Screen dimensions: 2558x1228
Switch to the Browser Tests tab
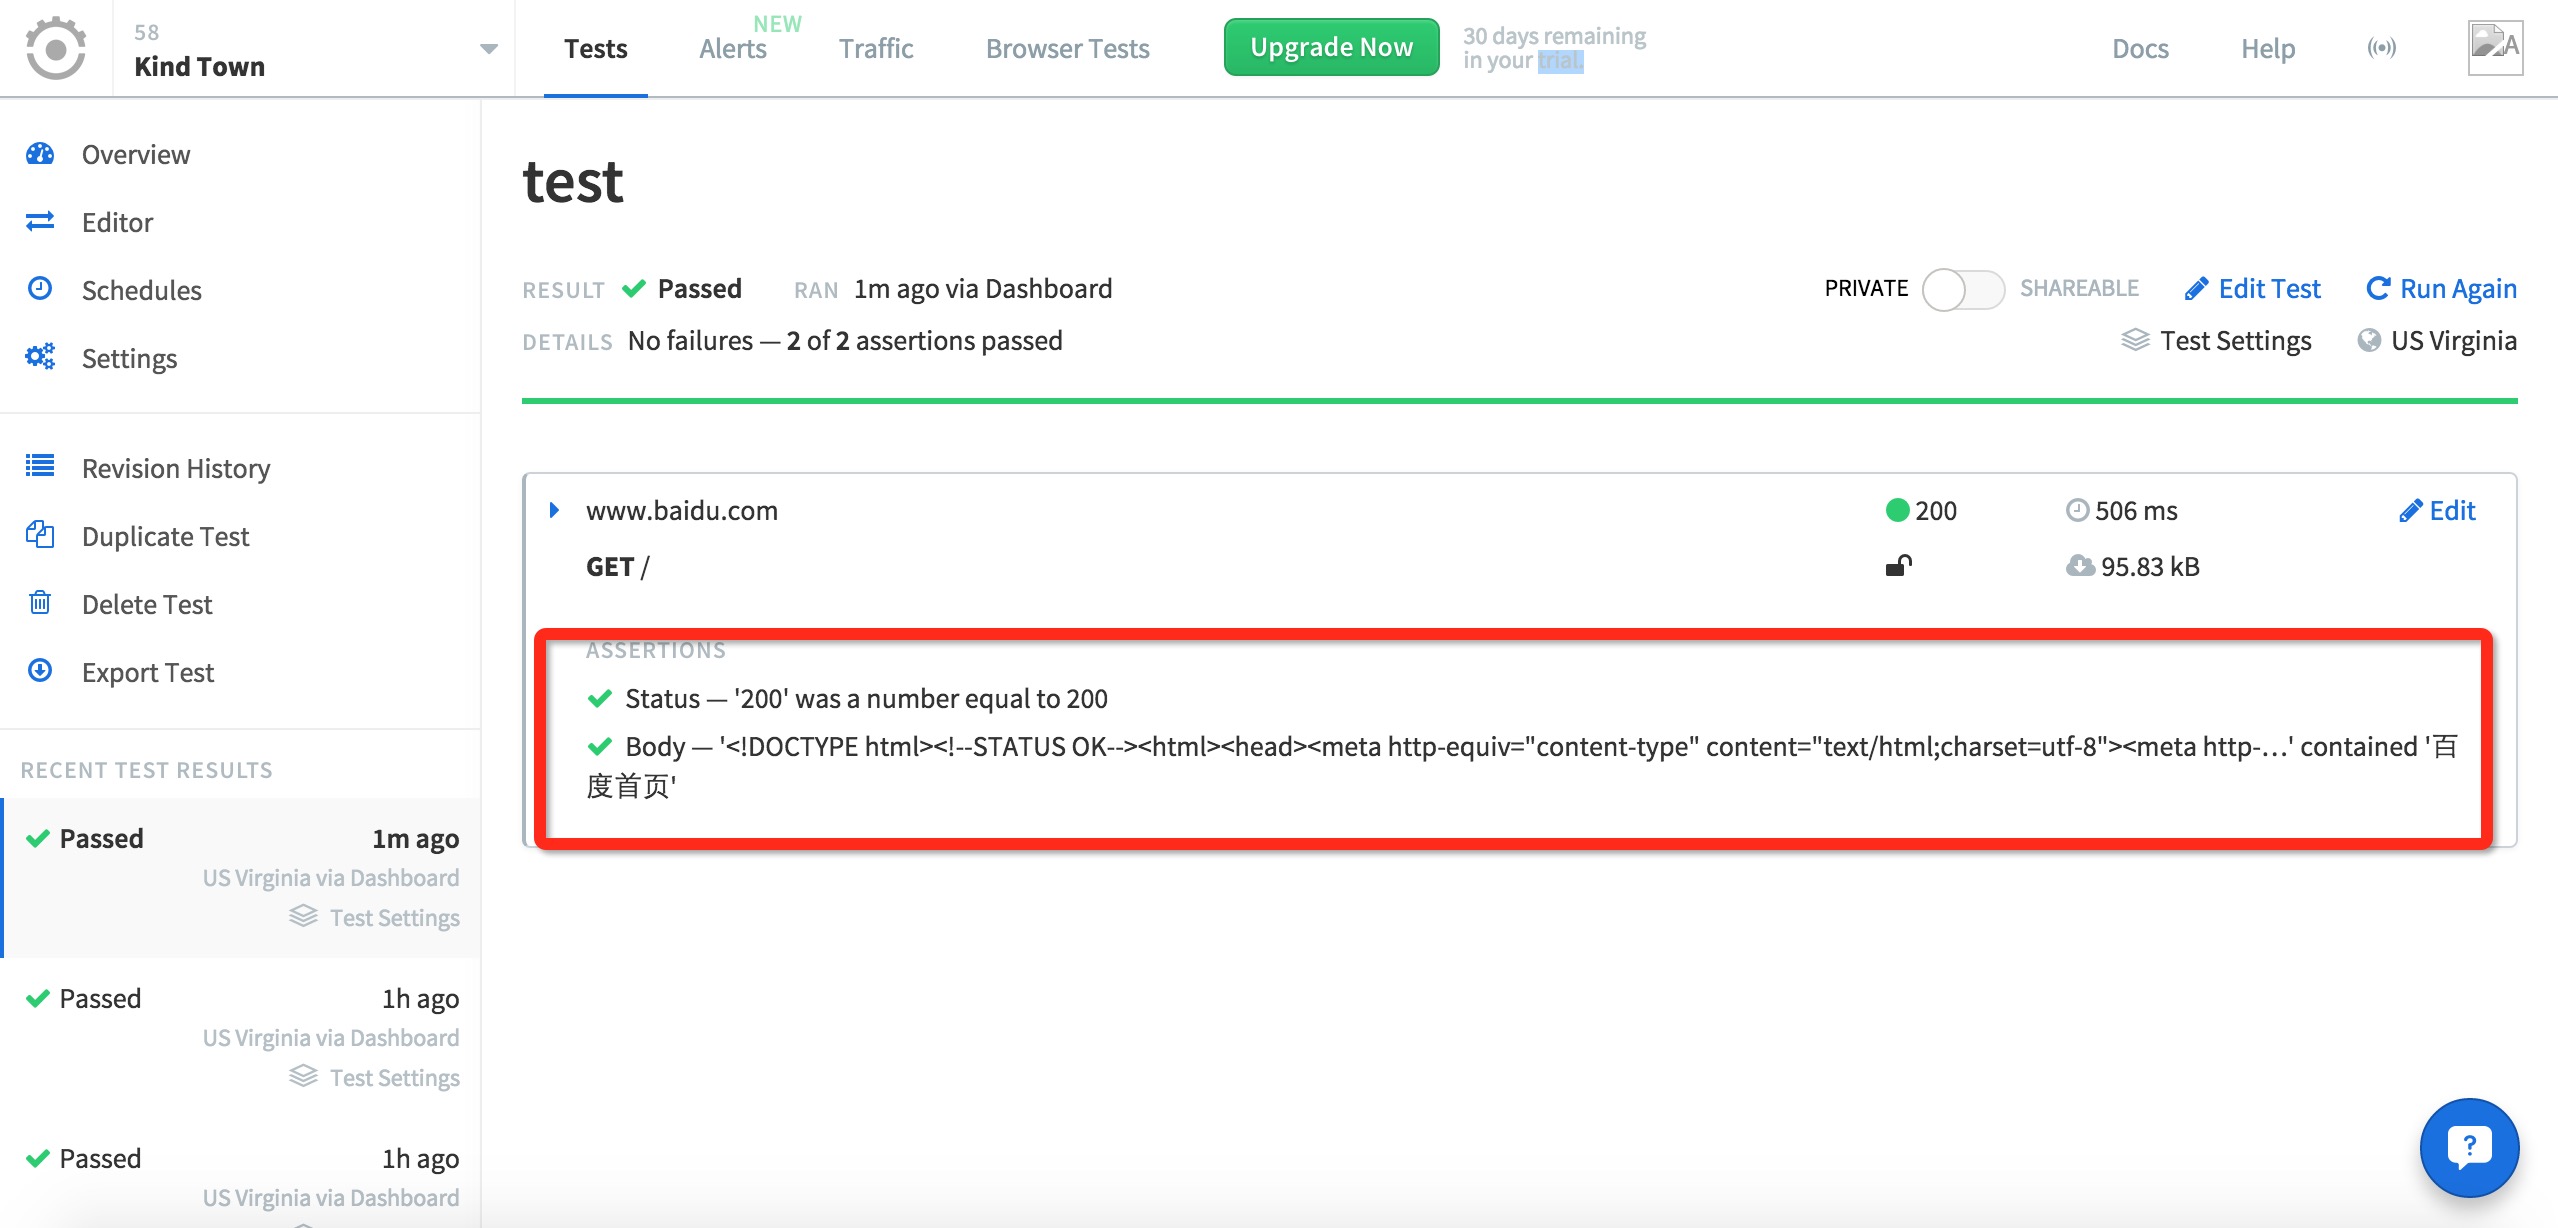click(x=1069, y=47)
